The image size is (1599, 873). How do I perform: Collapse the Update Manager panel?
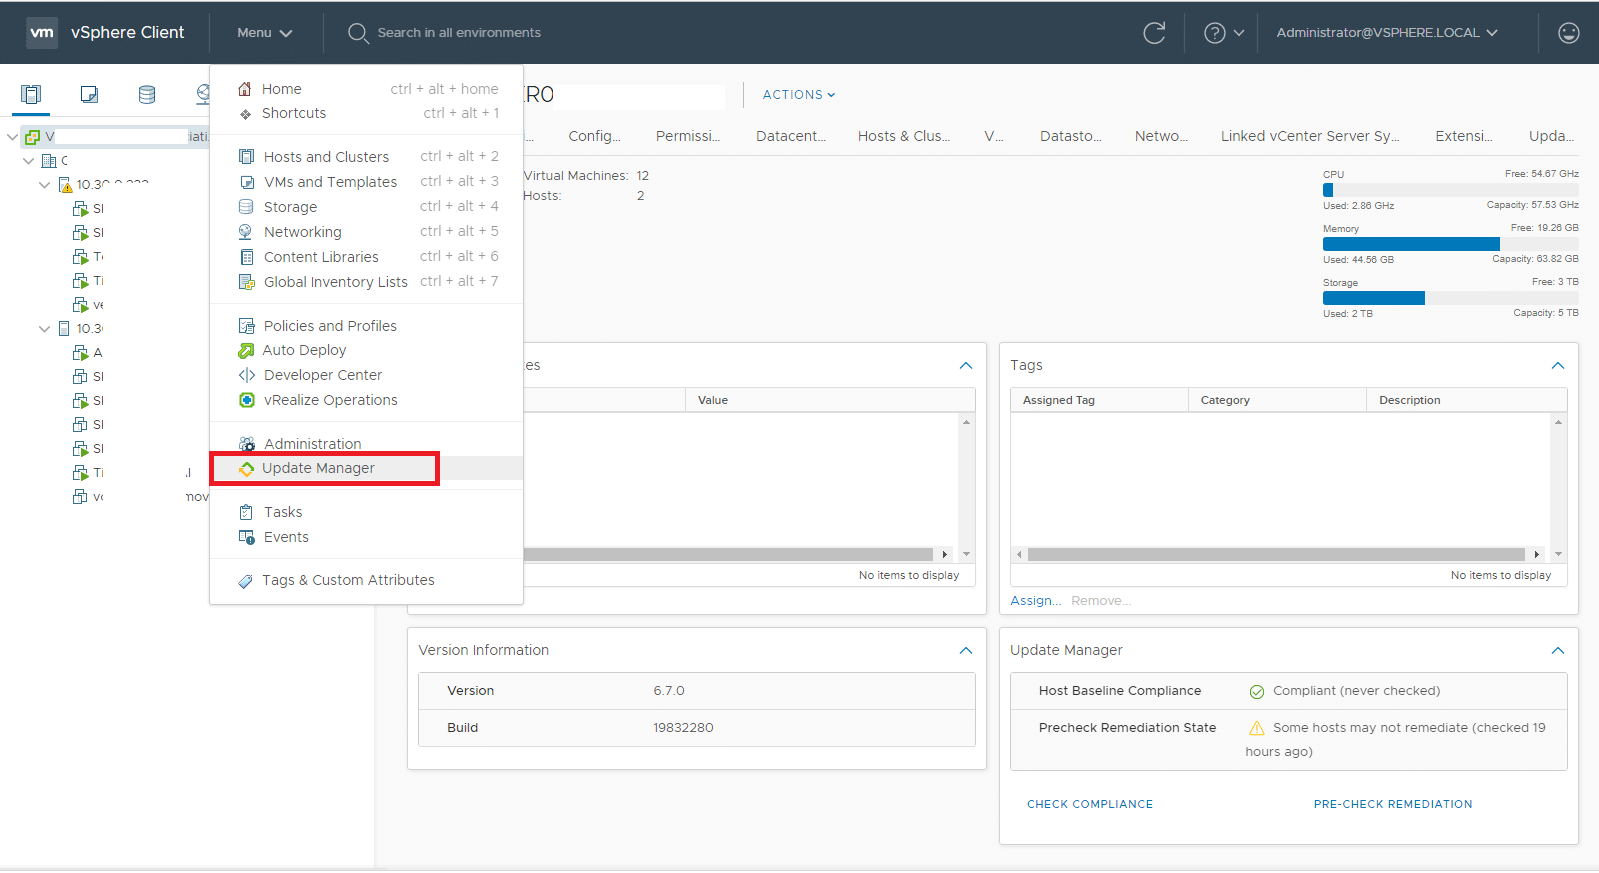pyautogui.click(x=1558, y=651)
